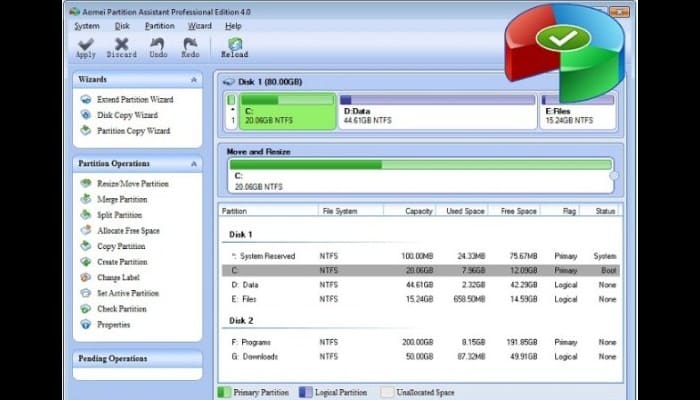Select the small System Reserved block
This screenshot has height=400, width=700.
(x=231, y=111)
